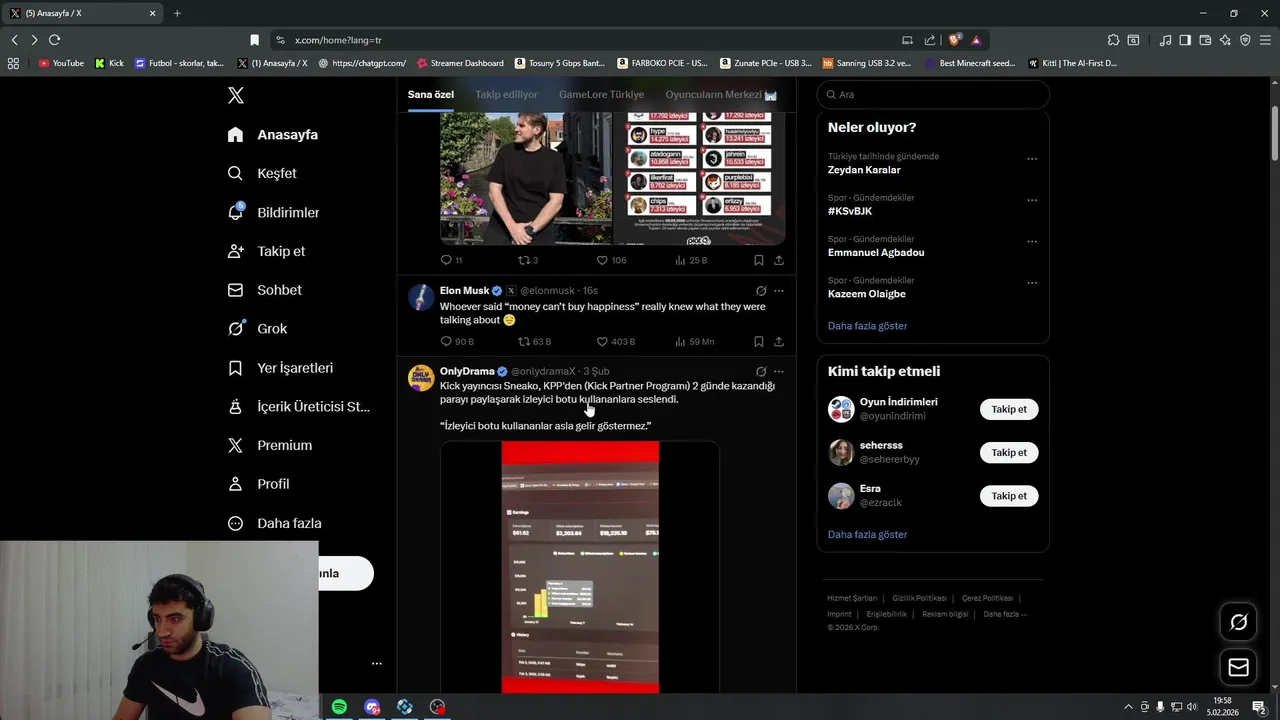Show more under Kimi takip etmeli
Viewport: 1280px width, 720px height.
867,535
